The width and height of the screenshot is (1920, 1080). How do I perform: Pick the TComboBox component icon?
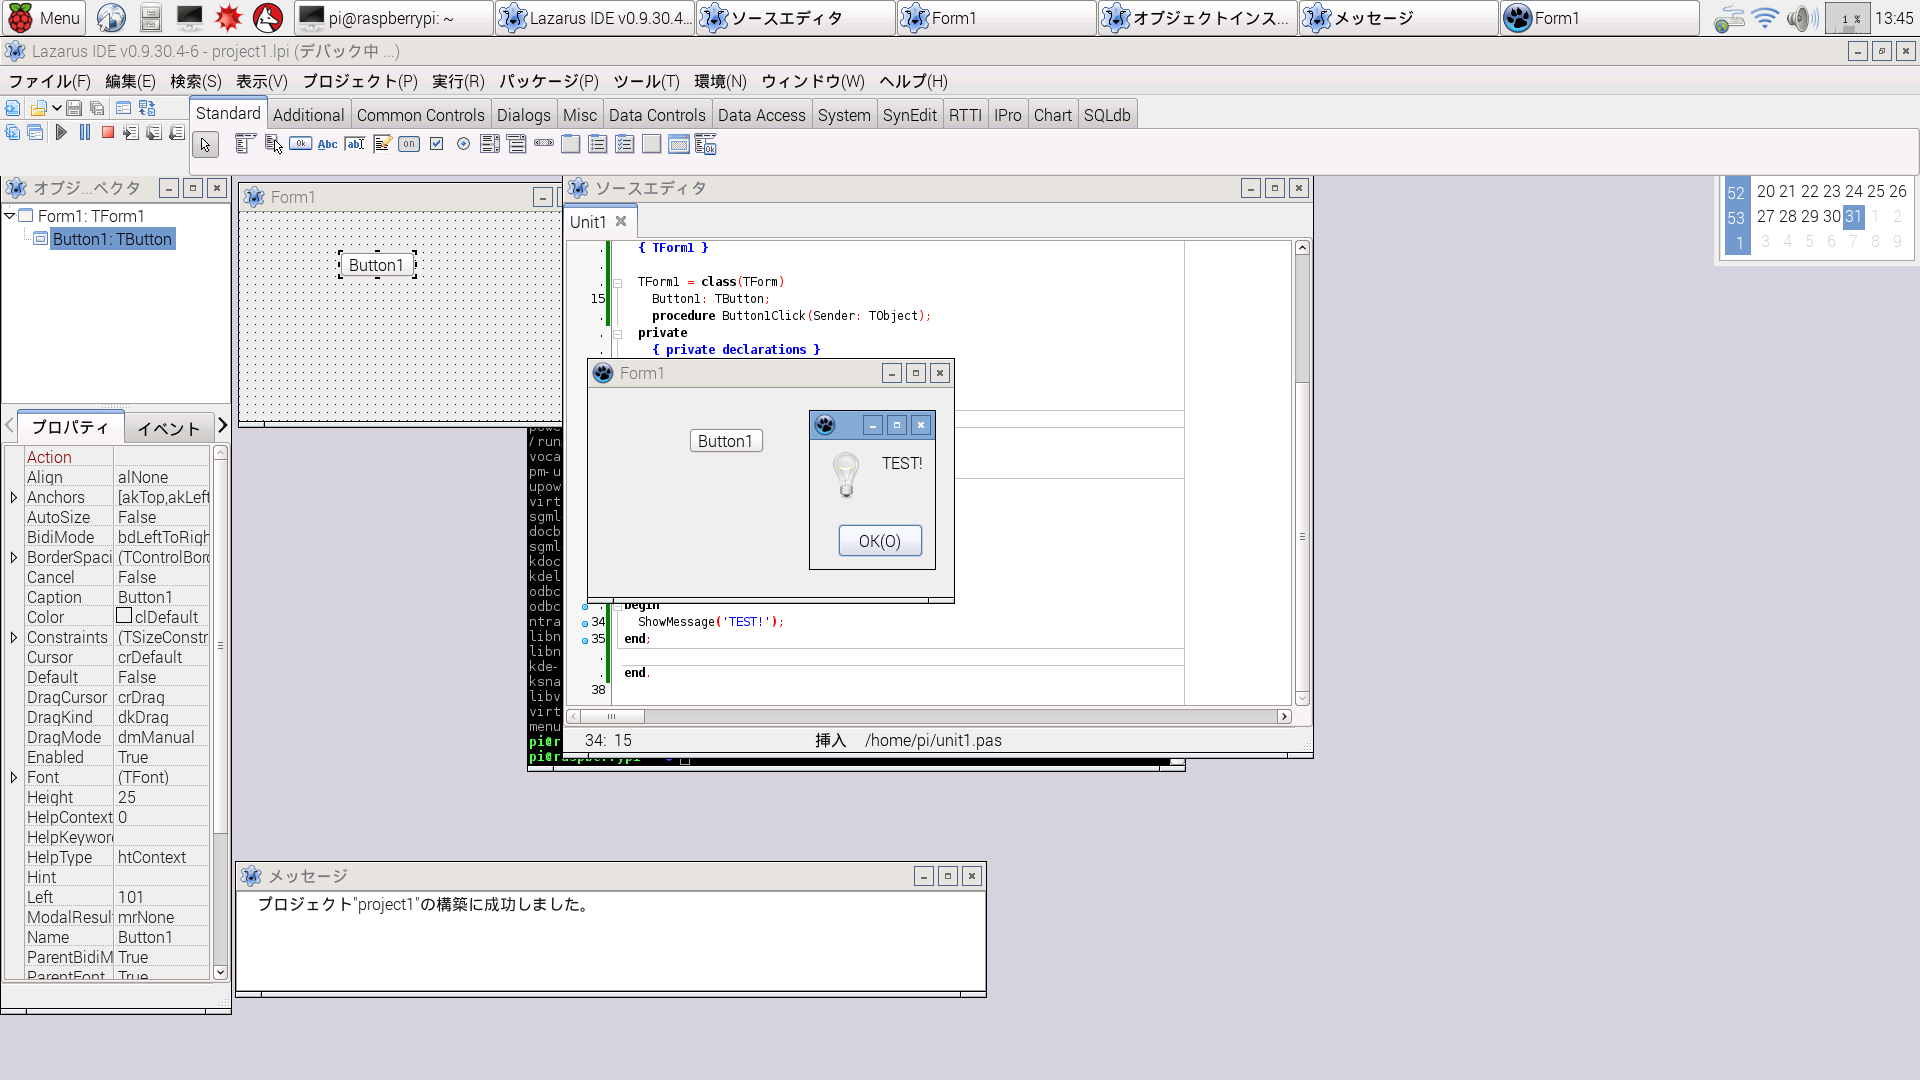pyautogui.click(x=517, y=144)
